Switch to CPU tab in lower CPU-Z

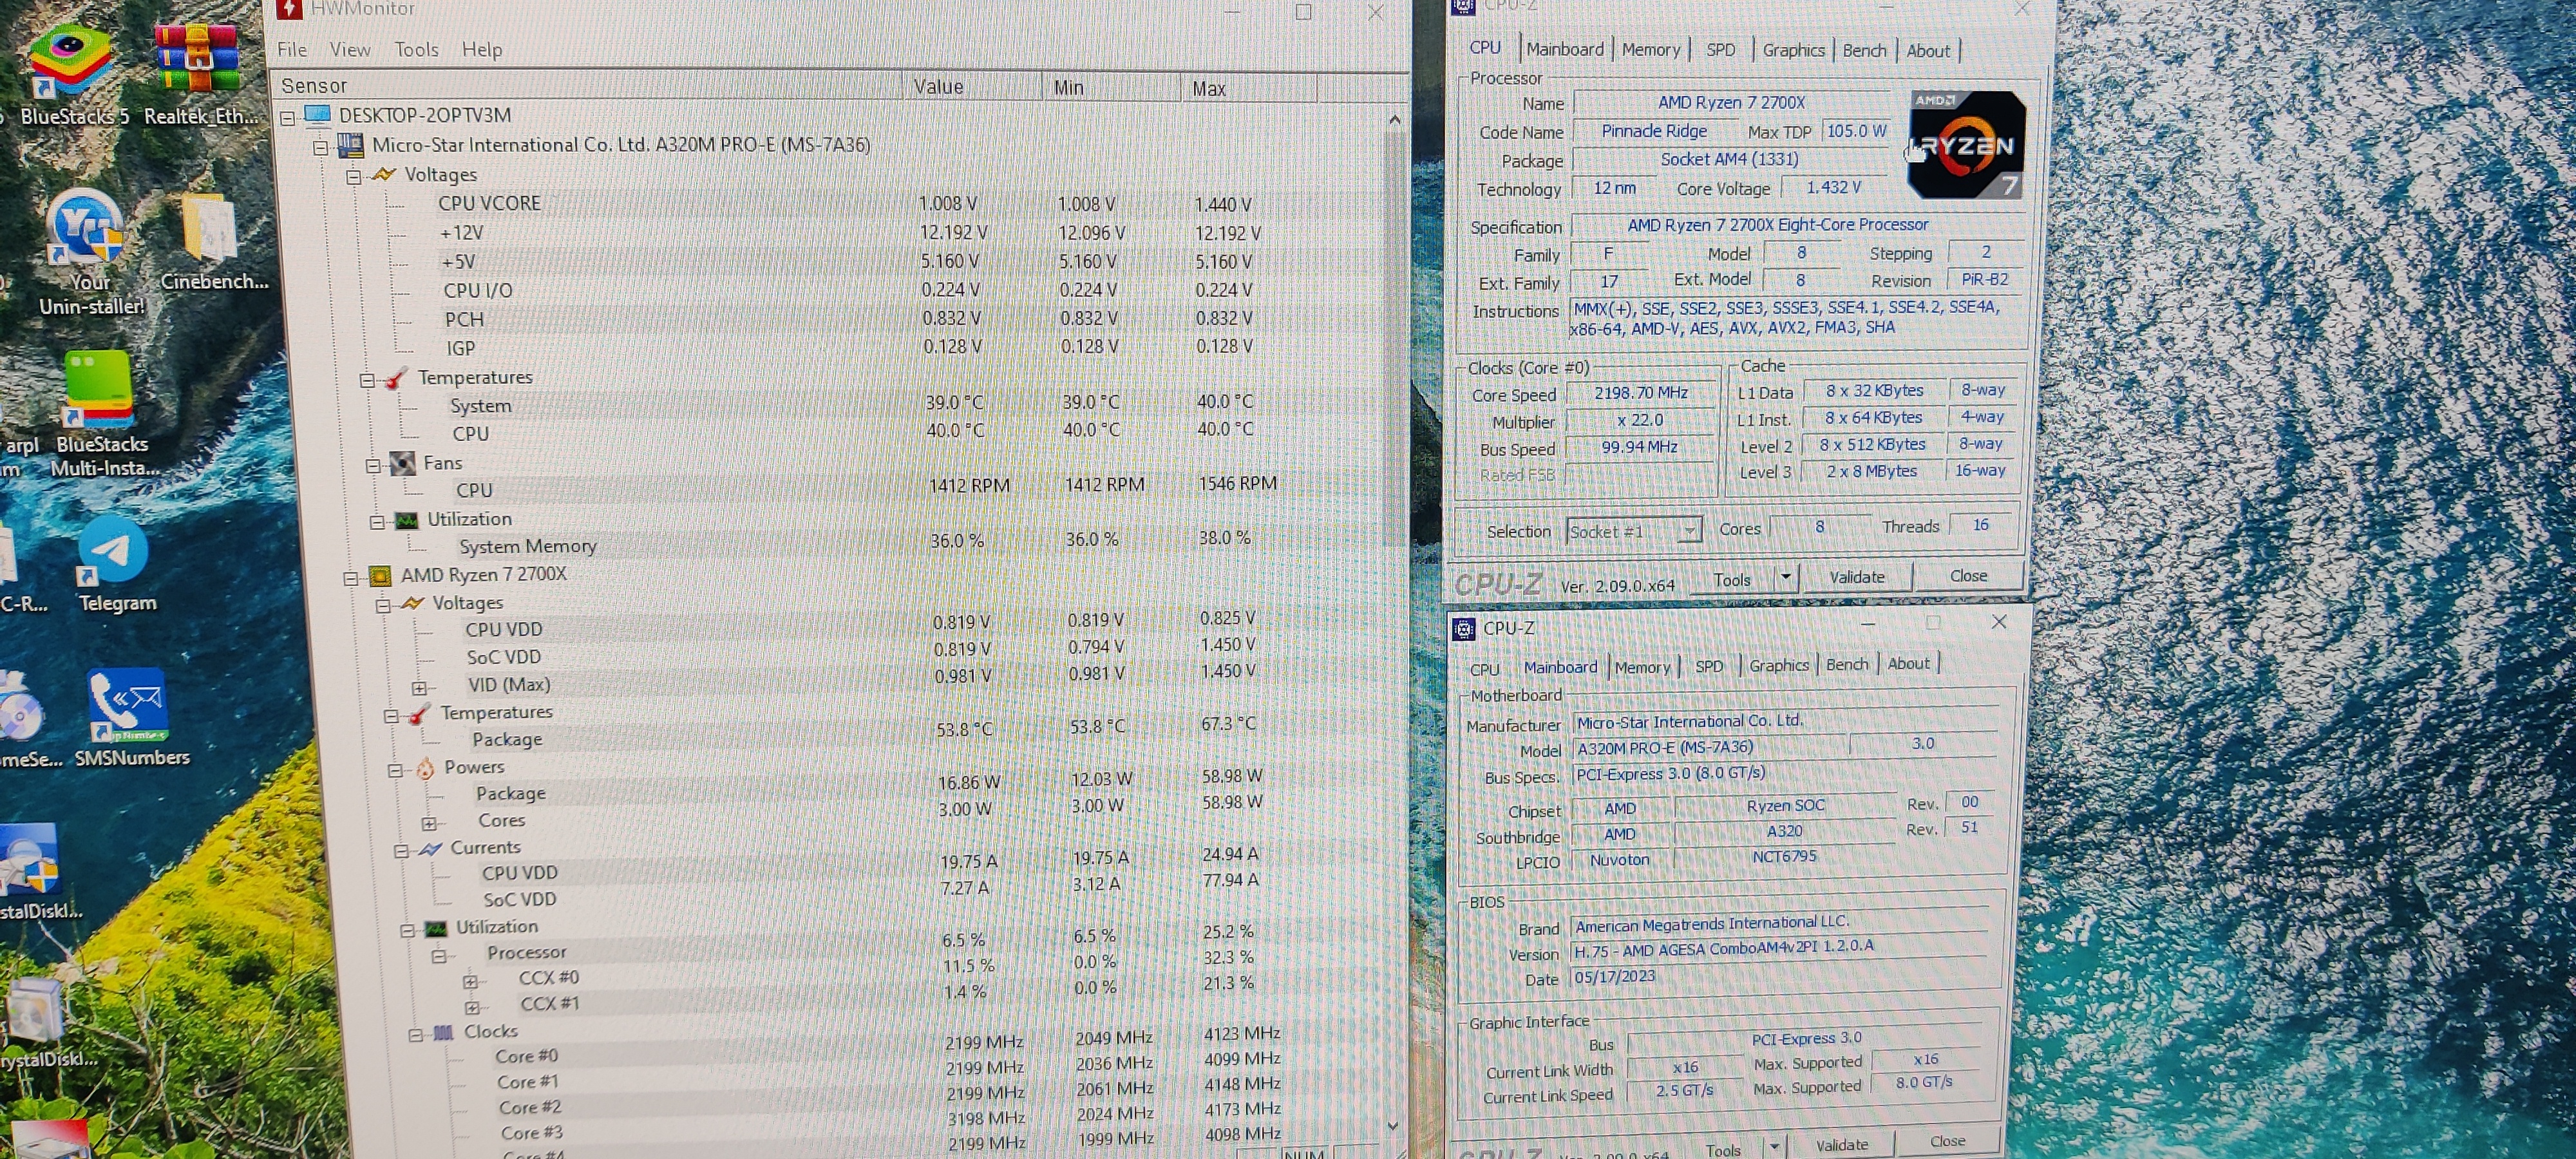pos(1484,669)
